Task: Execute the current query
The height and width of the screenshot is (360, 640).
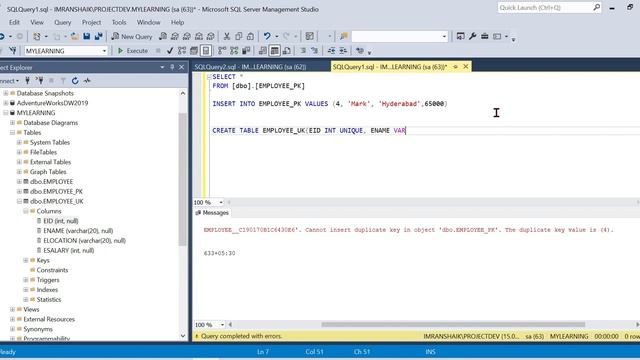Action: (x=133, y=51)
